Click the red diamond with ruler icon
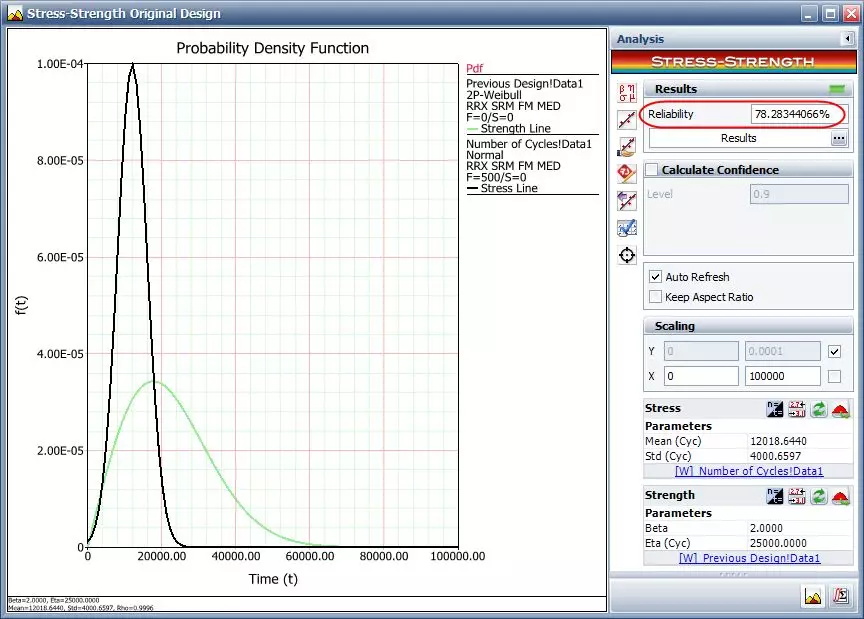 (x=627, y=174)
